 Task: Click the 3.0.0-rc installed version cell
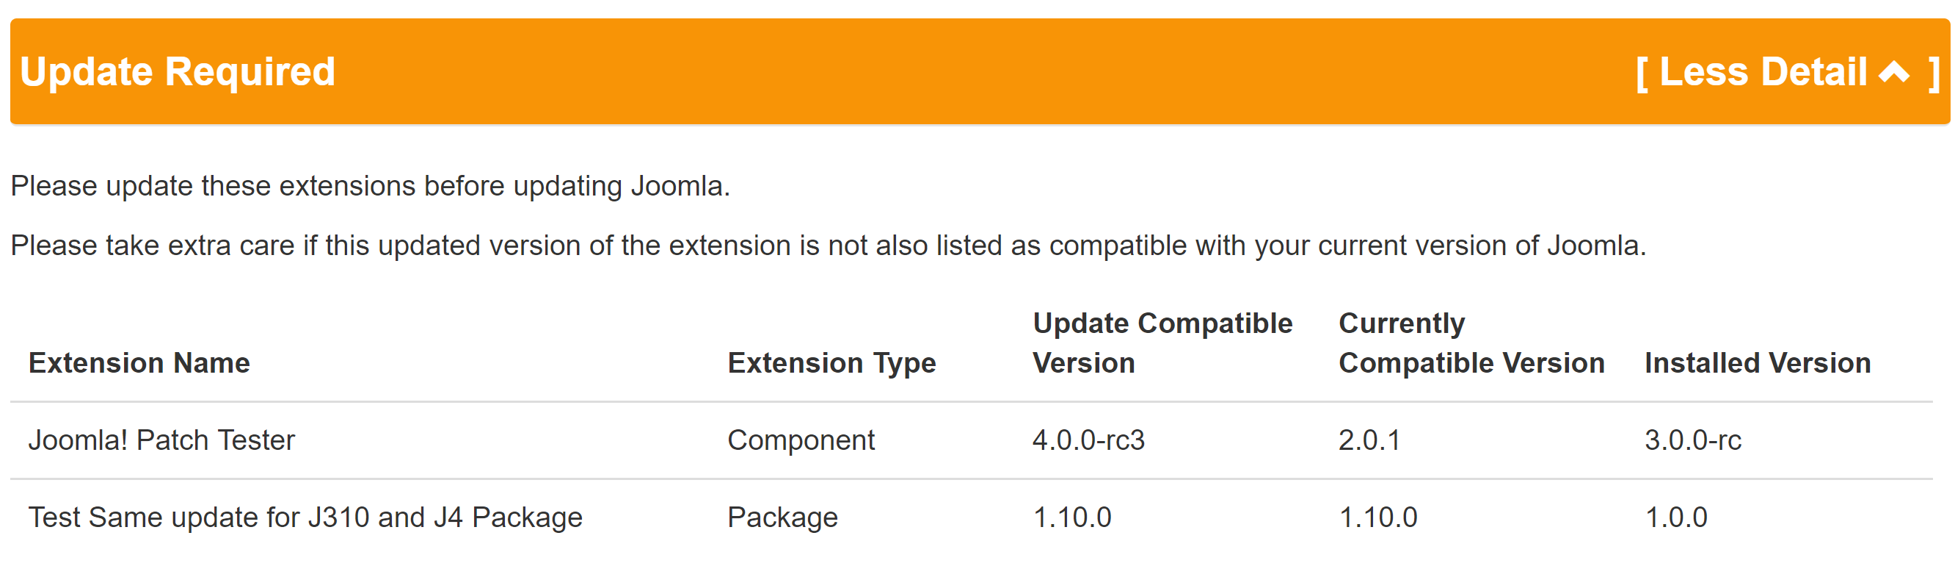(x=1692, y=440)
